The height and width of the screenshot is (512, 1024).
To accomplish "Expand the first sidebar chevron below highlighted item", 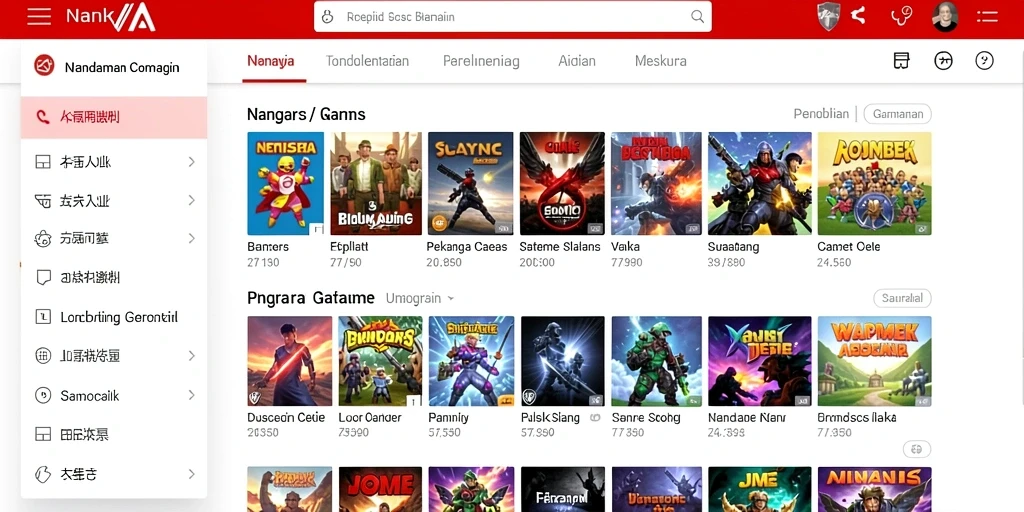I will click(191, 161).
